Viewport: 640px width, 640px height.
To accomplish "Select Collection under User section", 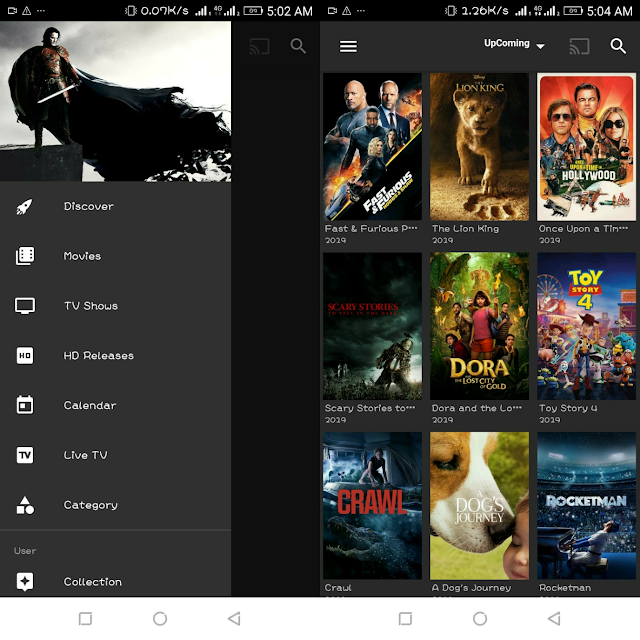I will 116,582.
